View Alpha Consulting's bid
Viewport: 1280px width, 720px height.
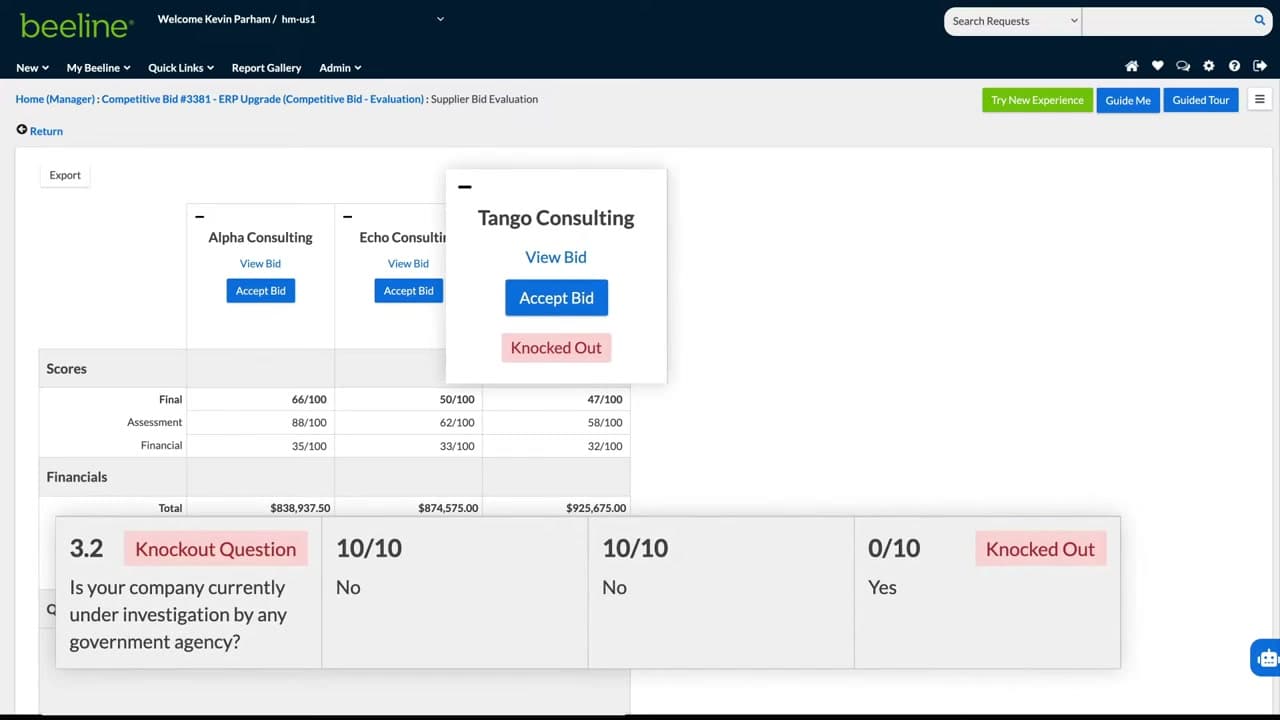(260, 264)
